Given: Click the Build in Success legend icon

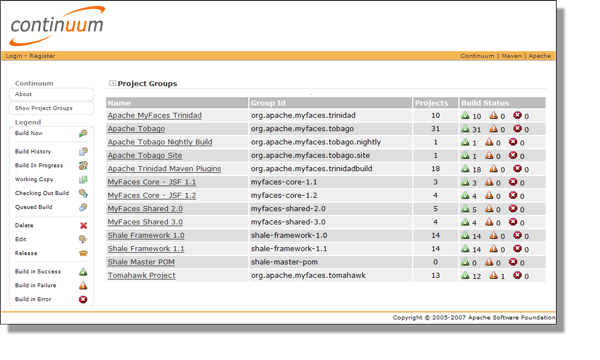Looking at the screenshot, I should click(83, 272).
